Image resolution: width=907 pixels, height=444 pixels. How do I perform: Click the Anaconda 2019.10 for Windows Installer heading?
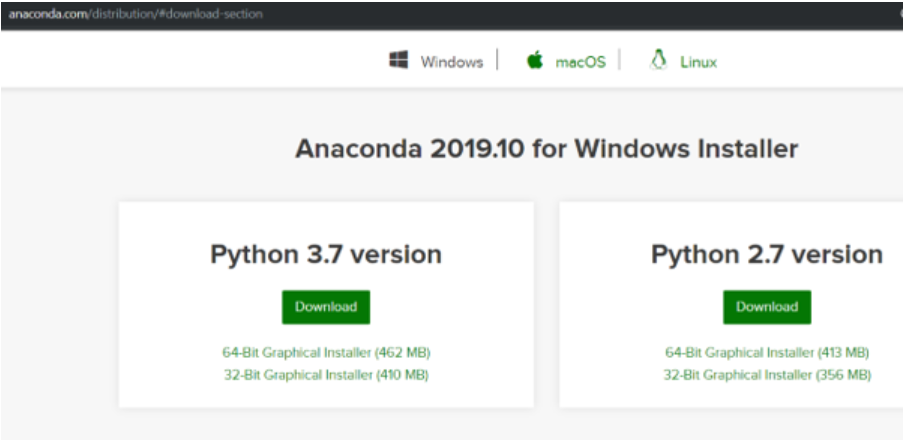click(547, 149)
